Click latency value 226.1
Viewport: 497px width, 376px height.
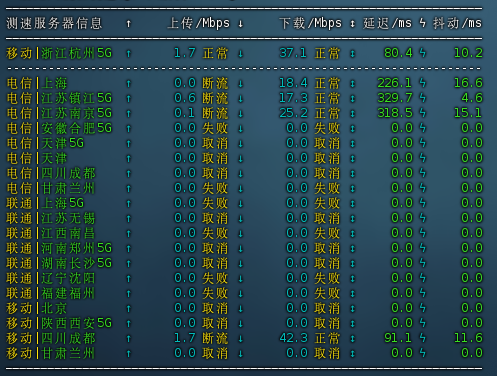[x=395, y=83]
